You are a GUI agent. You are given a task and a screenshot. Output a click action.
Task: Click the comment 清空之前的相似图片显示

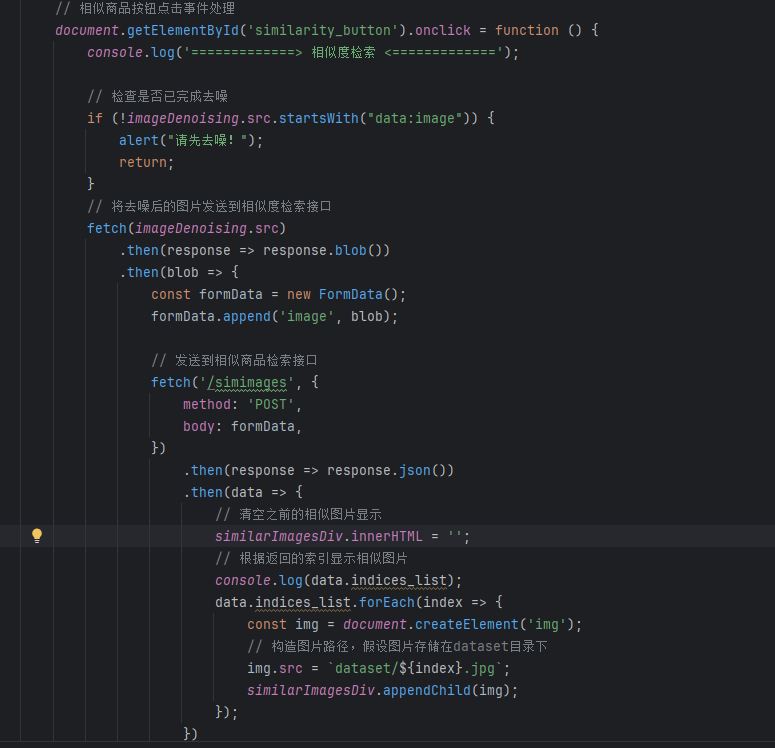(299, 515)
